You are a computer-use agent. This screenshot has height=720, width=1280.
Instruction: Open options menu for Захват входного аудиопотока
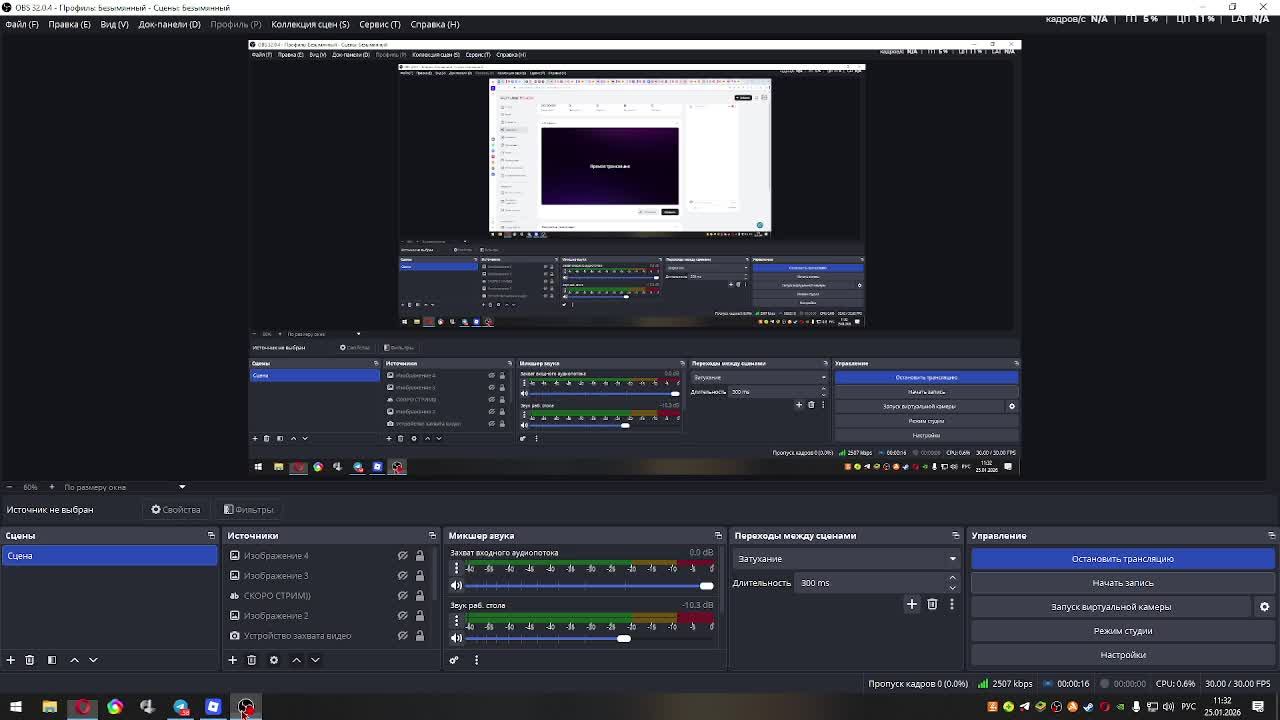(456, 568)
